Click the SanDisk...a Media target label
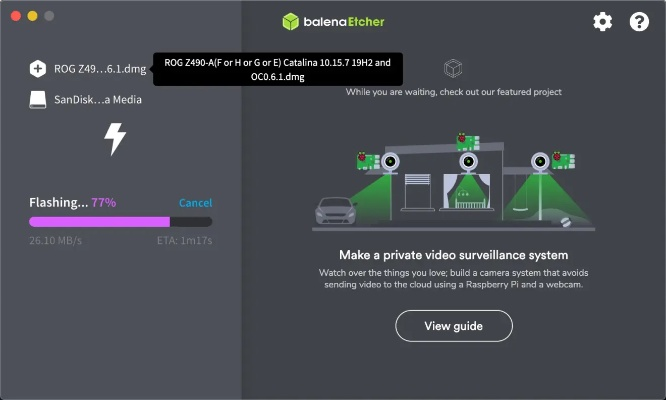This screenshot has width=666, height=400. 98,100
